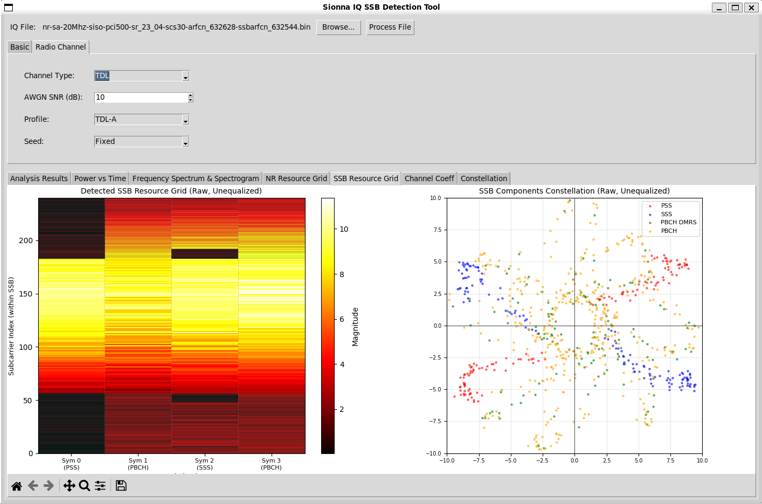
Task: Click the Browse... button
Action: pyautogui.click(x=338, y=27)
